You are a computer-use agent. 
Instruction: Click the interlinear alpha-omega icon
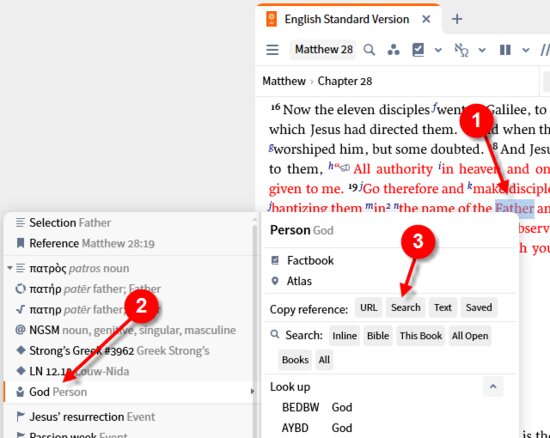tap(461, 50)
